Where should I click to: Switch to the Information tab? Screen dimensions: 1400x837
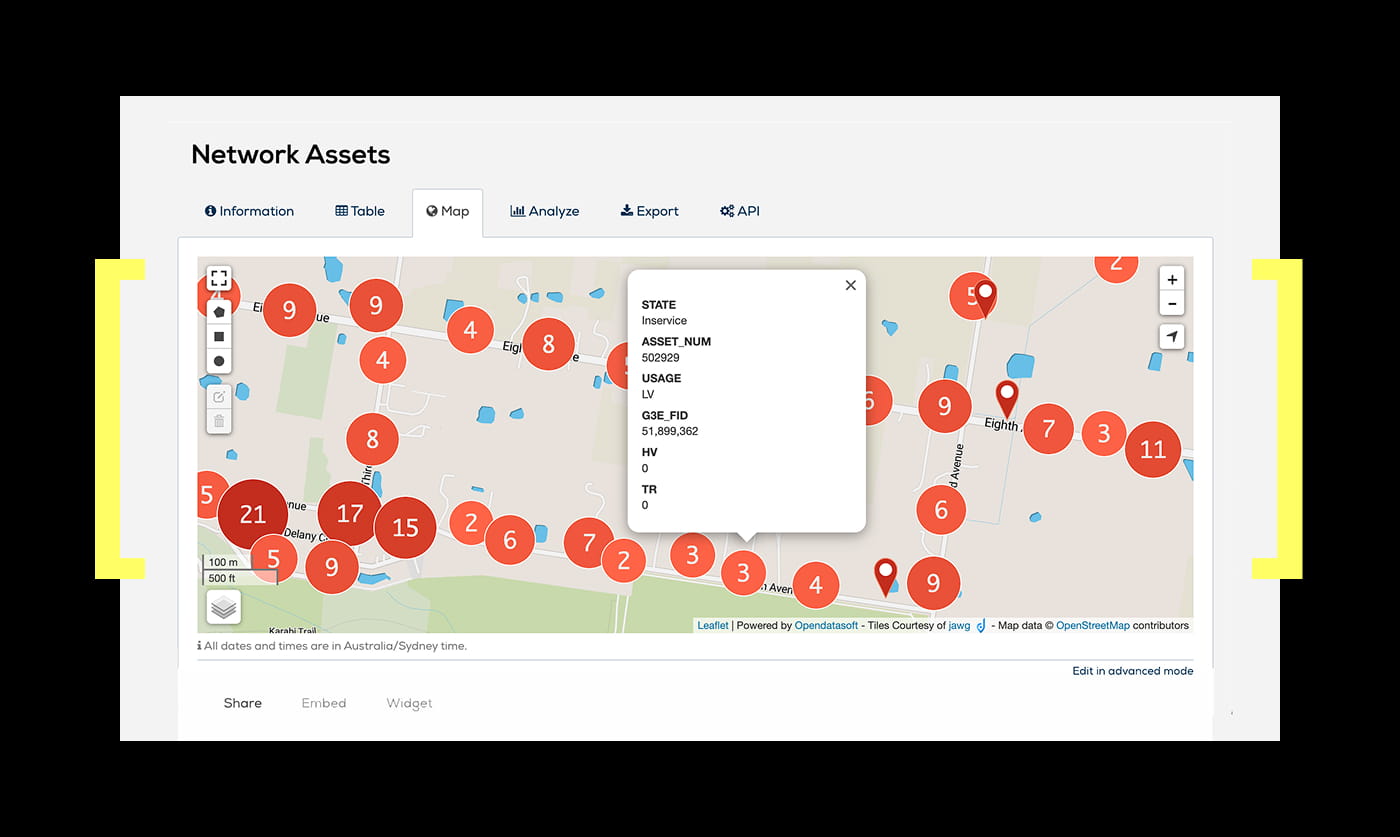[249, 211]
